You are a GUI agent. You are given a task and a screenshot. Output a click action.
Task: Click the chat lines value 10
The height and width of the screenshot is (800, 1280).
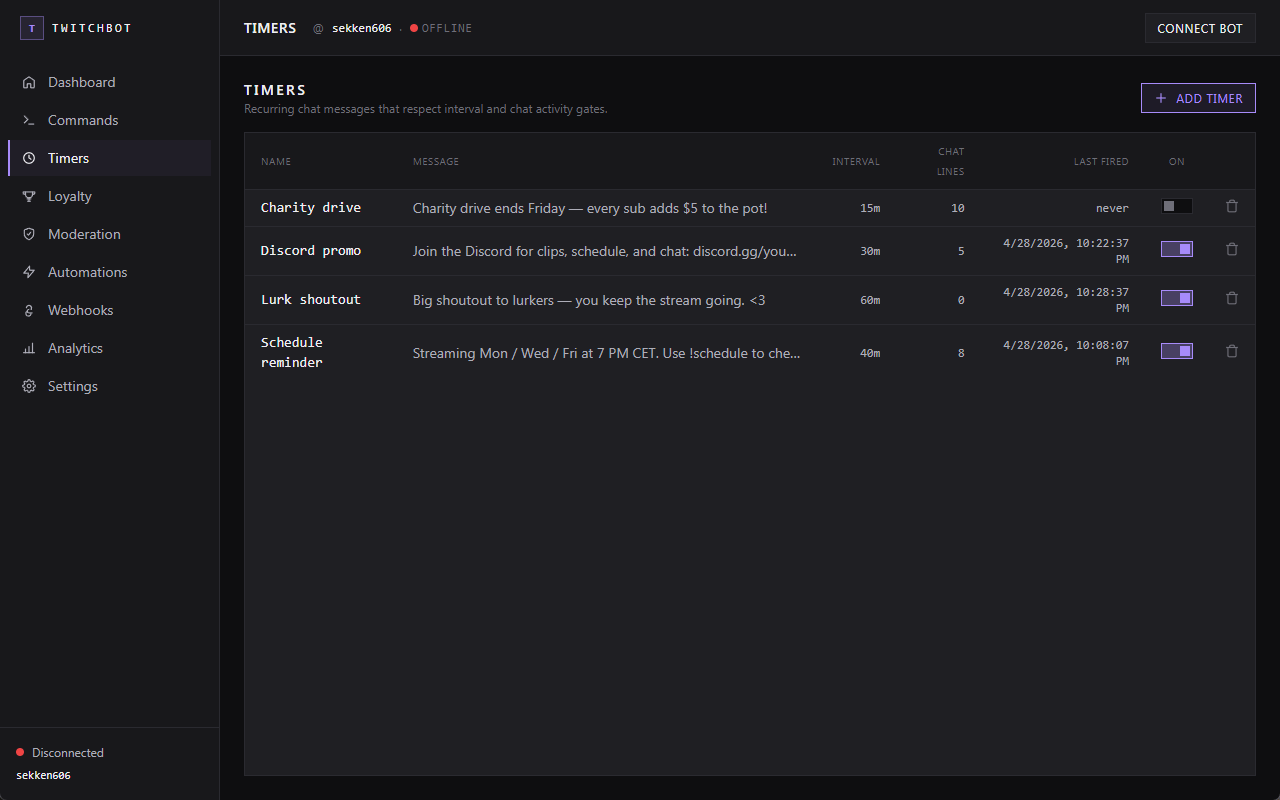(958, 208)
